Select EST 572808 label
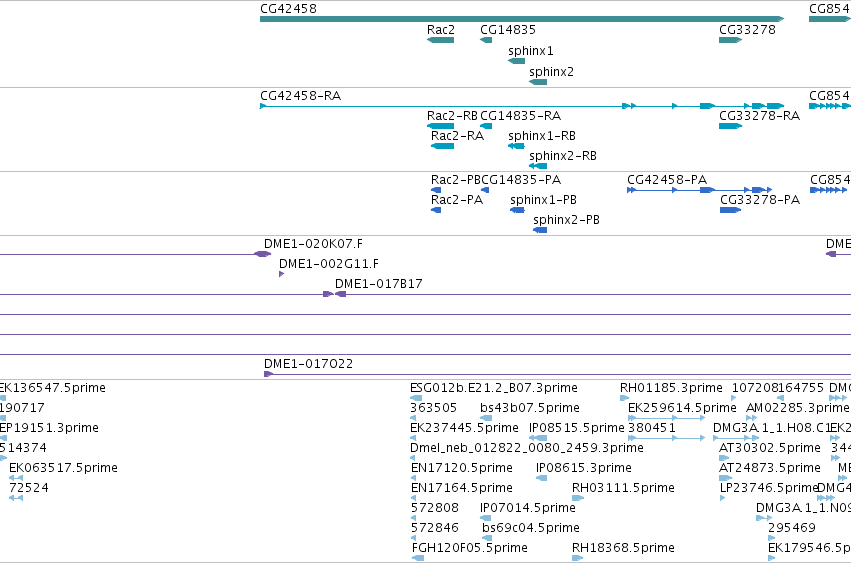This screenshot has height=563, width=851. [435, 508]
